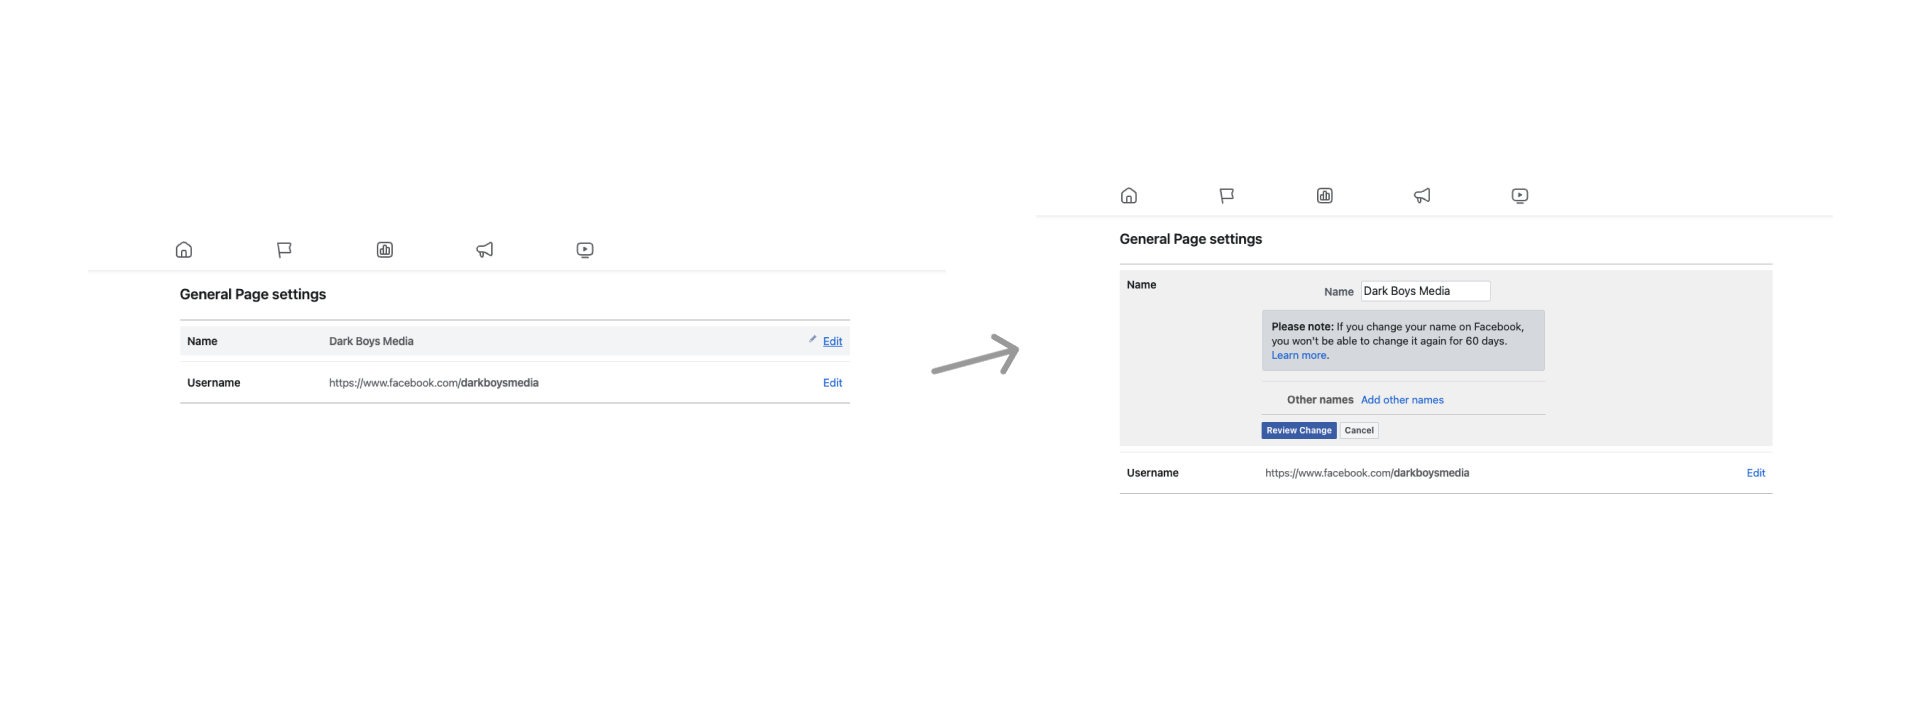1920x720 pixels.
Task: Click the facebook.com/darkboysmedia URL in left panel
Action: point(434,383)
